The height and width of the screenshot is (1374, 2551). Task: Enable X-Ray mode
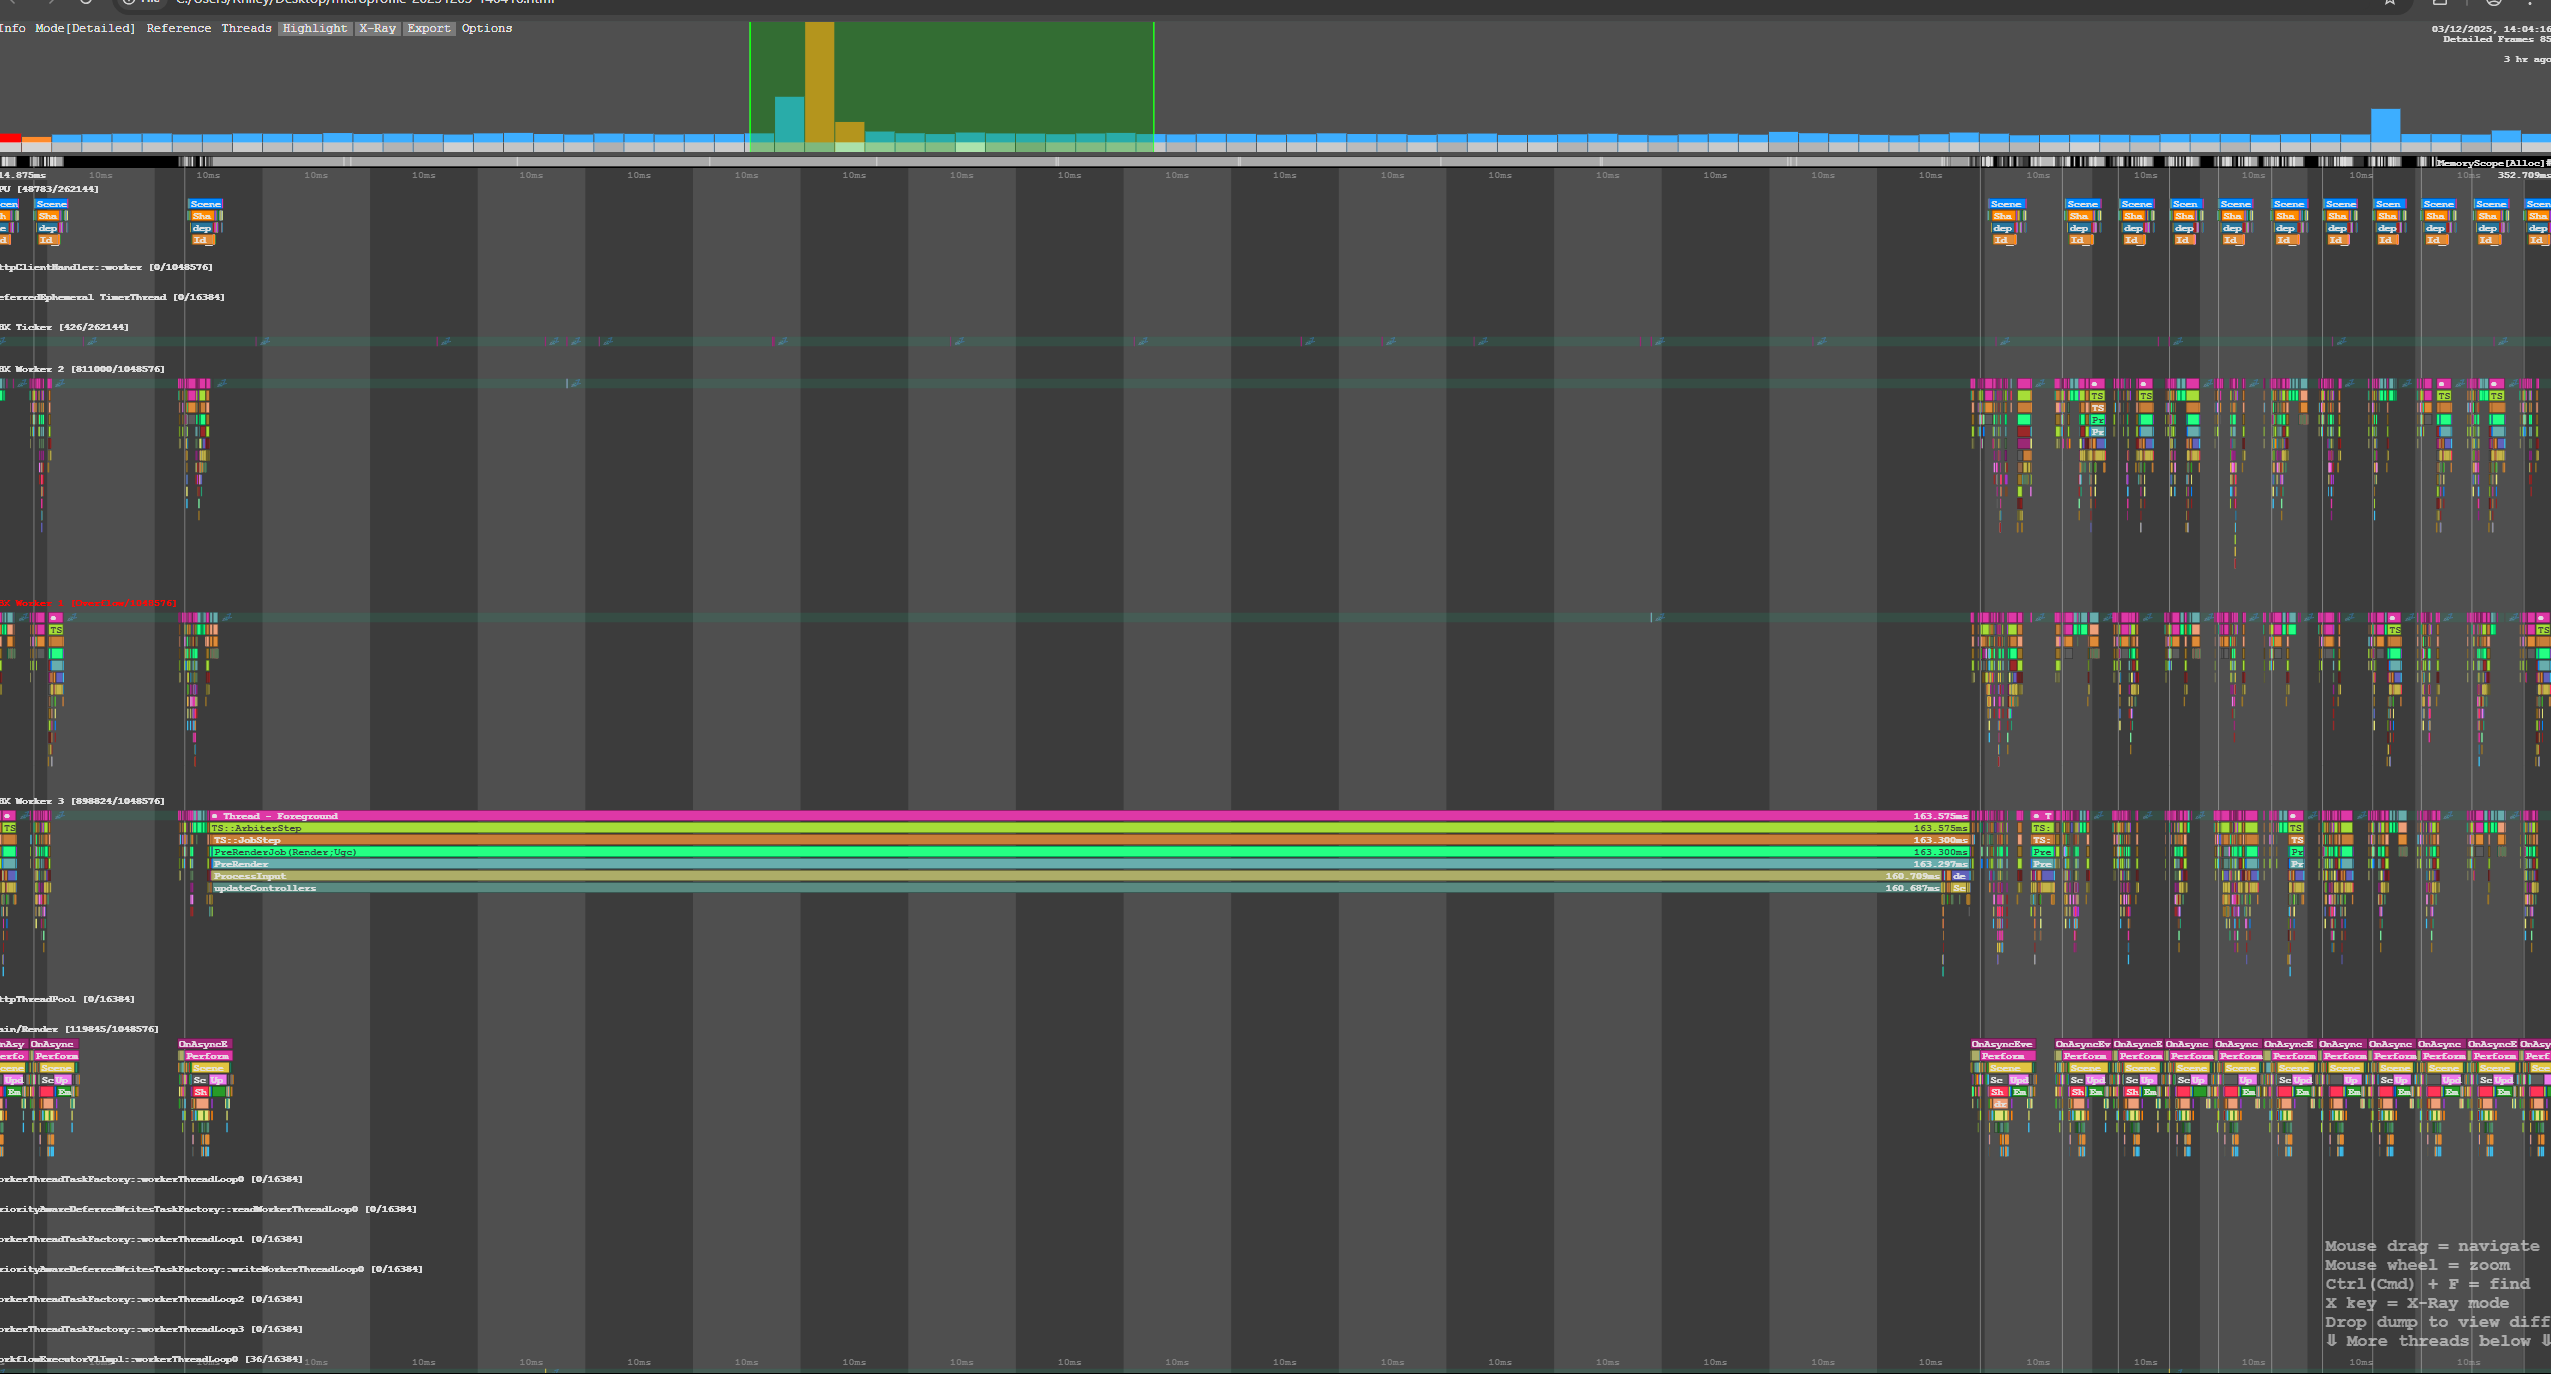(378, 28)
